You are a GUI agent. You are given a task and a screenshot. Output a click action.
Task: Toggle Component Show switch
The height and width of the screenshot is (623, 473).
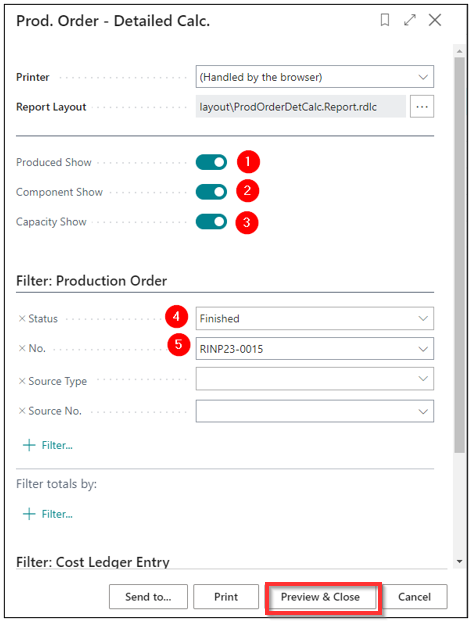[x=211, y=192]
